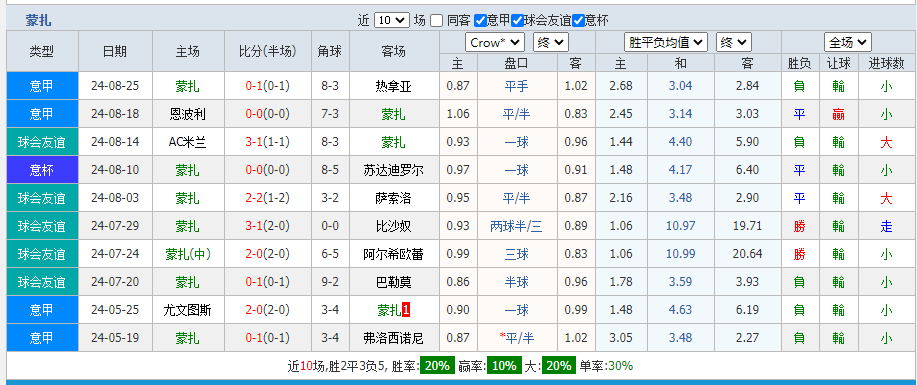Click 恩波利 home team in the 24-08-18 row
The height and width of the screenshot is (385, 917).
188,114
